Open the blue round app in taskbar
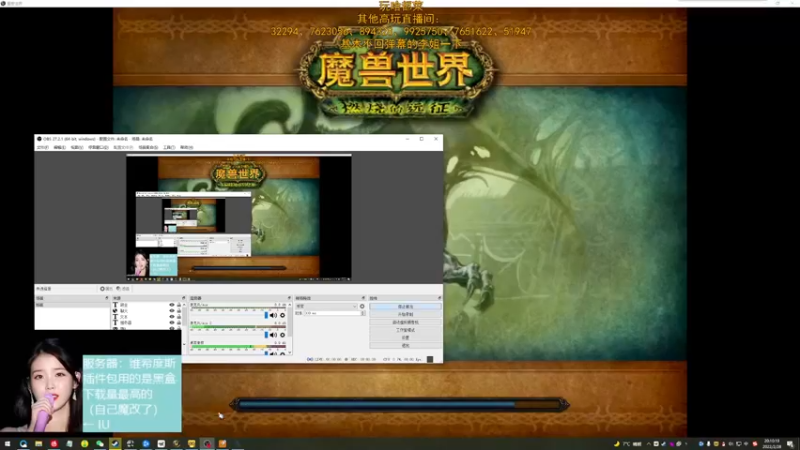The image size is (800, 450). [x=145, y=444]
